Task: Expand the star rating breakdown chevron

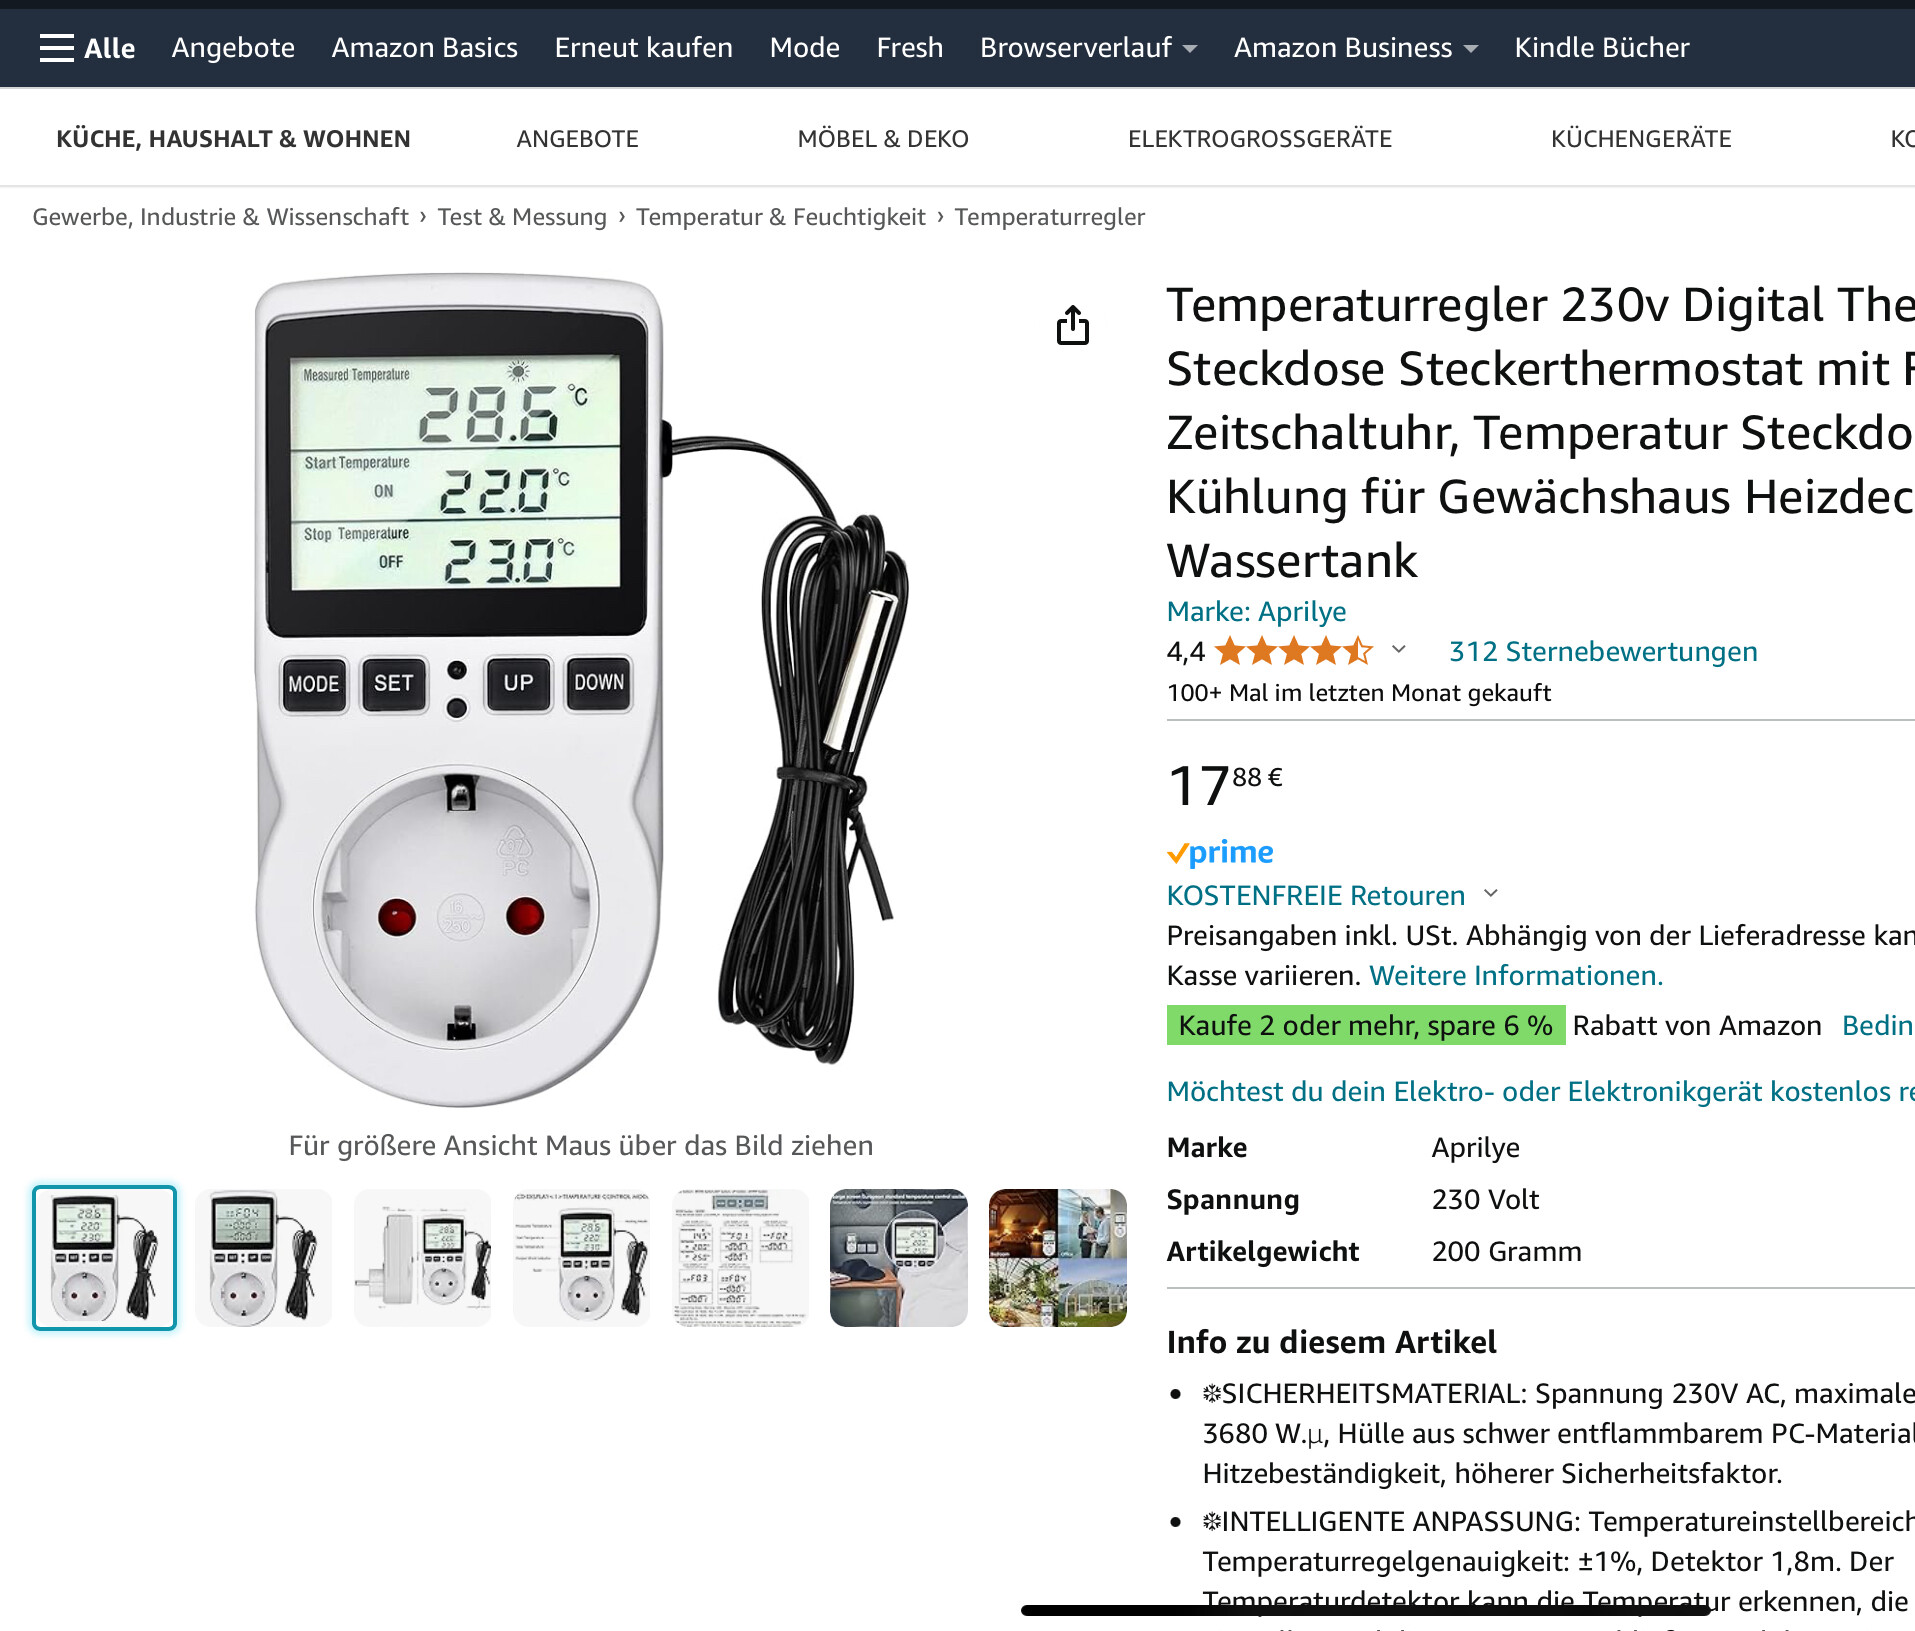Action: (x=1399, y=650)
